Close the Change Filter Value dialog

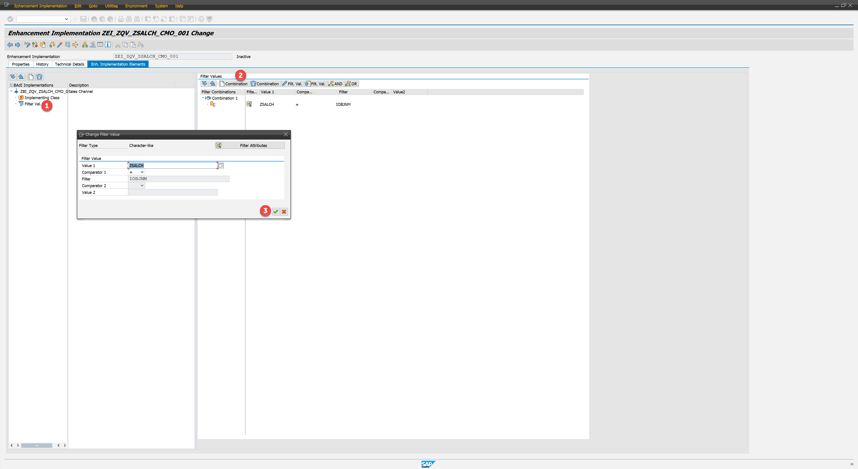[286, 134]
